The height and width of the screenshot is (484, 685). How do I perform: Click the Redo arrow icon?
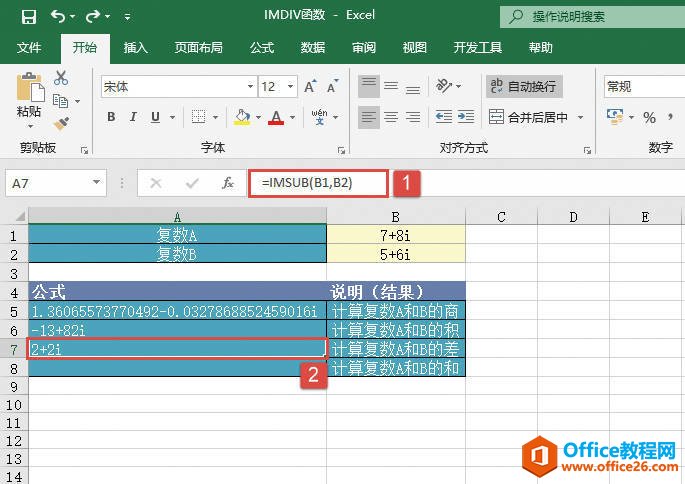[93, 17]
